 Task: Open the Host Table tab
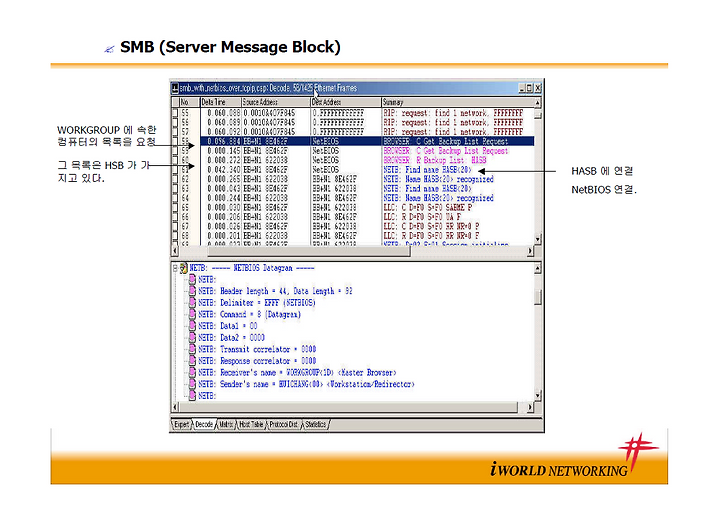pyautogui.click(x=252, y=424)
